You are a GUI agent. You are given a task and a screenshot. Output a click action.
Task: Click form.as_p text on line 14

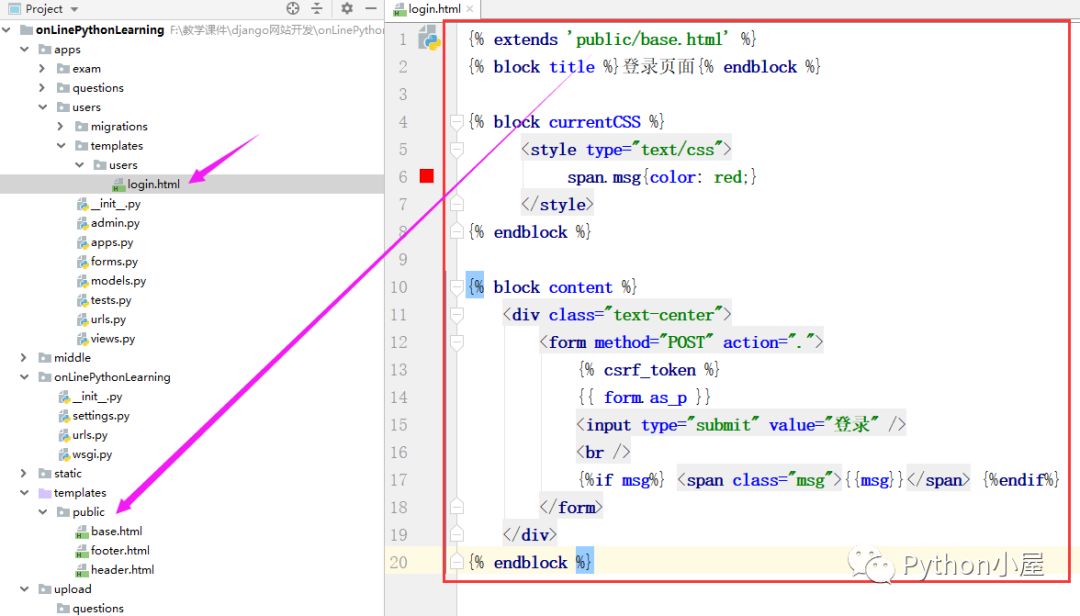point(645,398)
